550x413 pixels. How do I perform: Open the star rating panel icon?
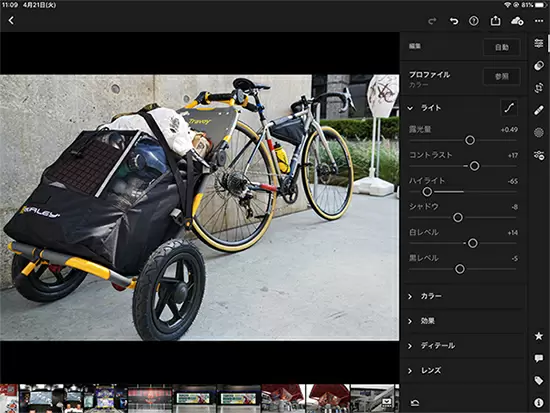pos(539,336)
